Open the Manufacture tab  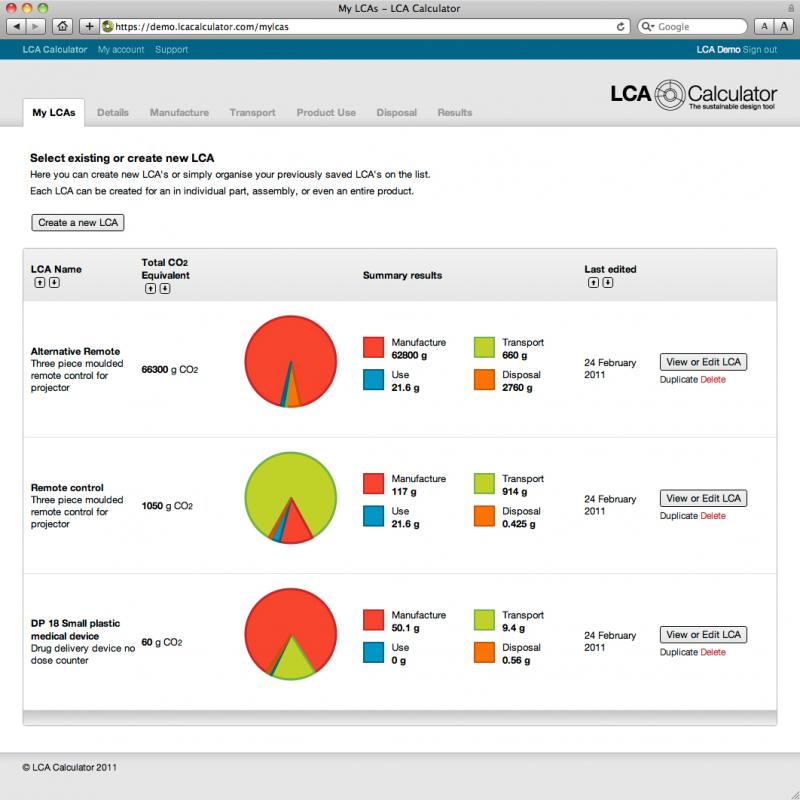point(178,113)
